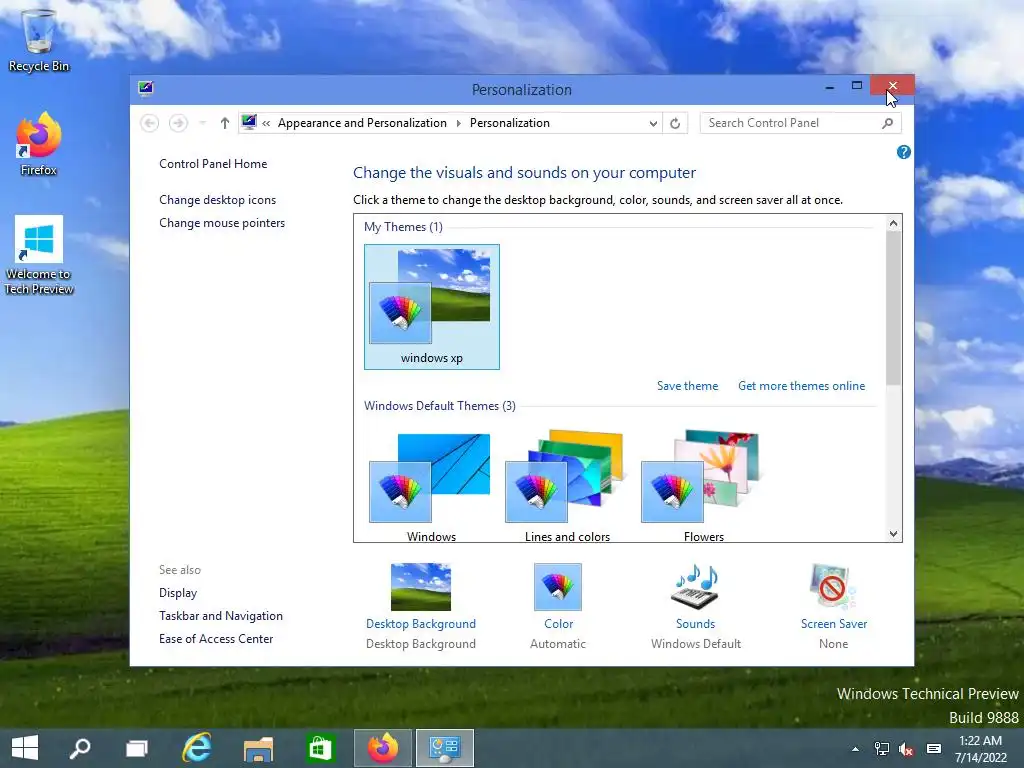
Task: Open Ease of Access Center link
Action: point(216,639)
